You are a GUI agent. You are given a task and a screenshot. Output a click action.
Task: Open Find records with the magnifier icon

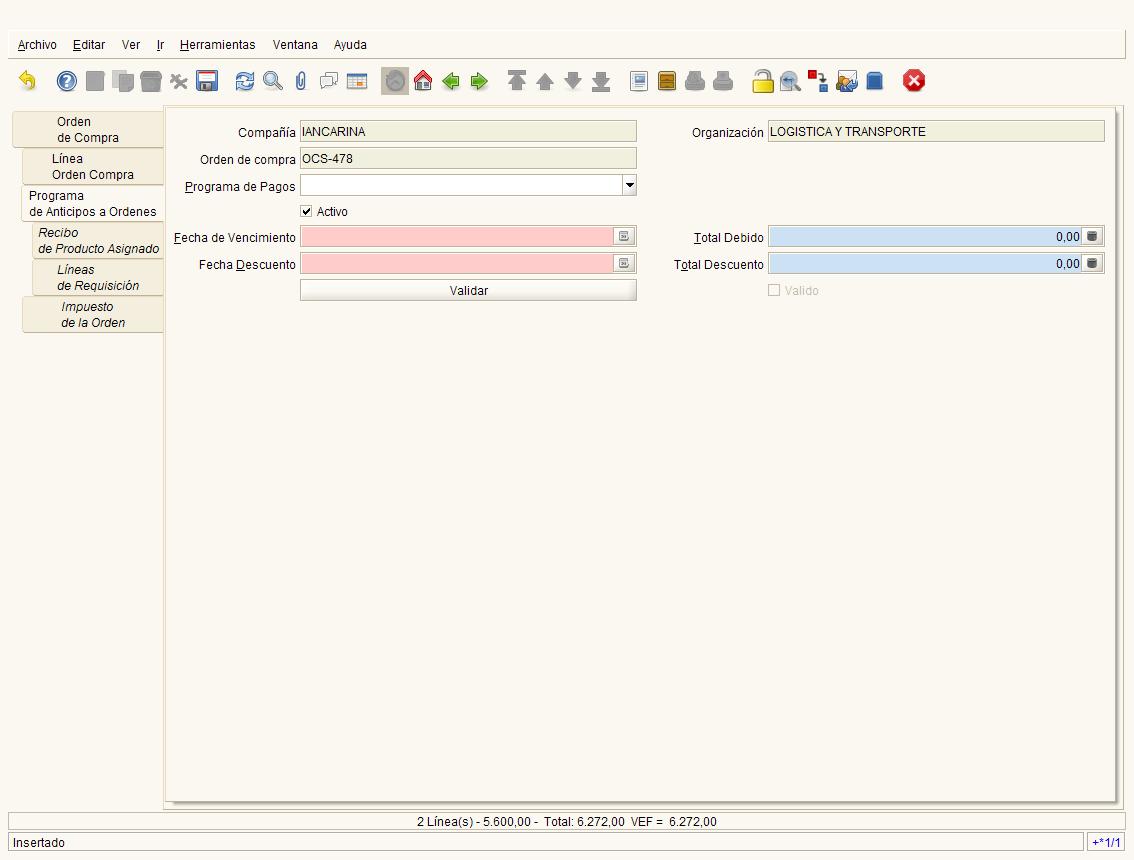click(273, 80)
